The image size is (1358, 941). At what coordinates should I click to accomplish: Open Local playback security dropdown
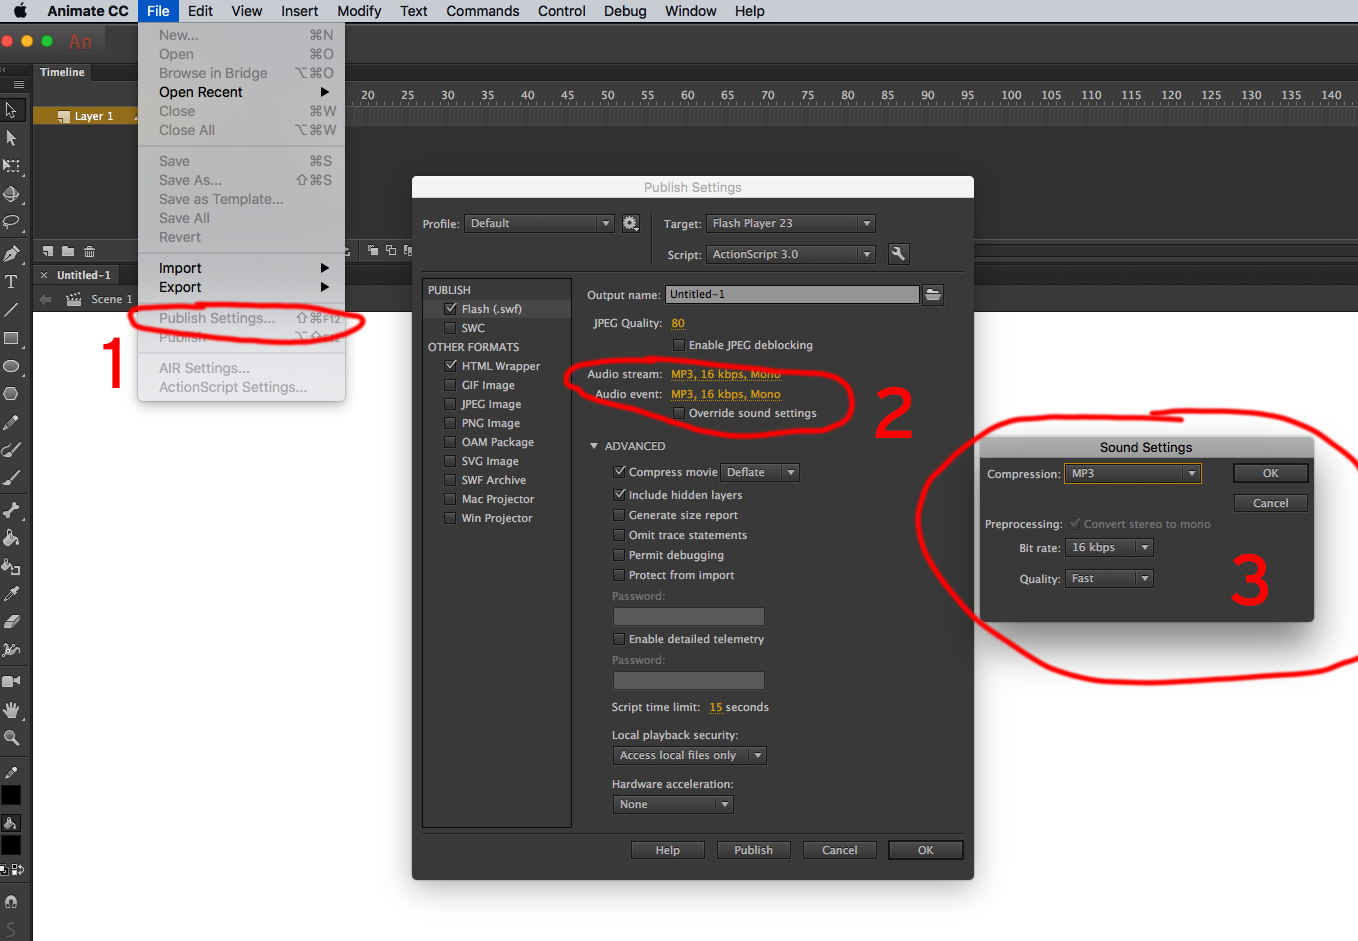(x=689, y=755)
